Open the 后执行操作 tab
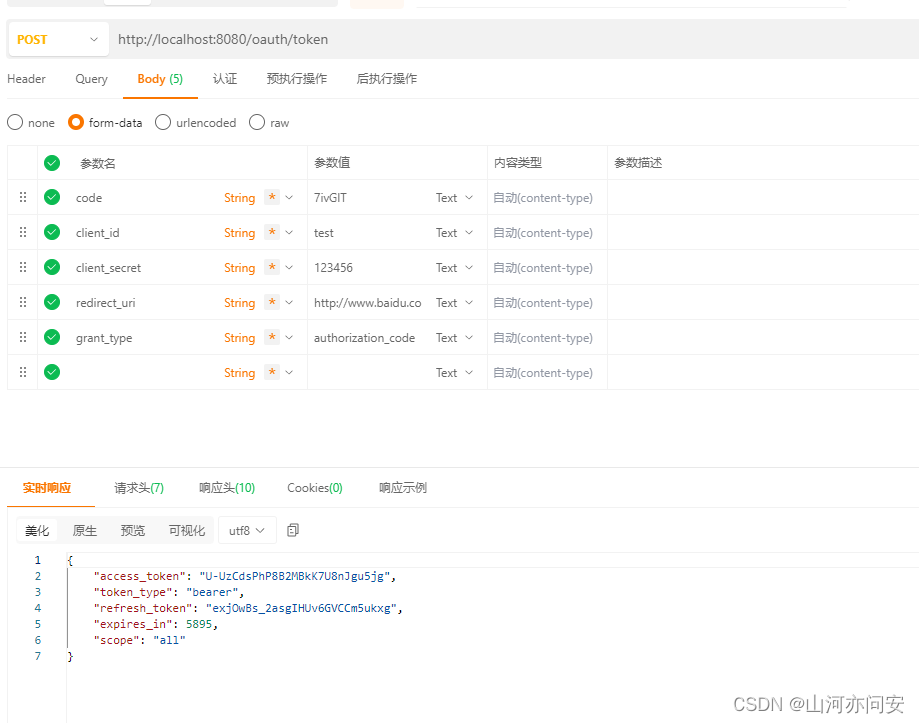 (387, 79)
